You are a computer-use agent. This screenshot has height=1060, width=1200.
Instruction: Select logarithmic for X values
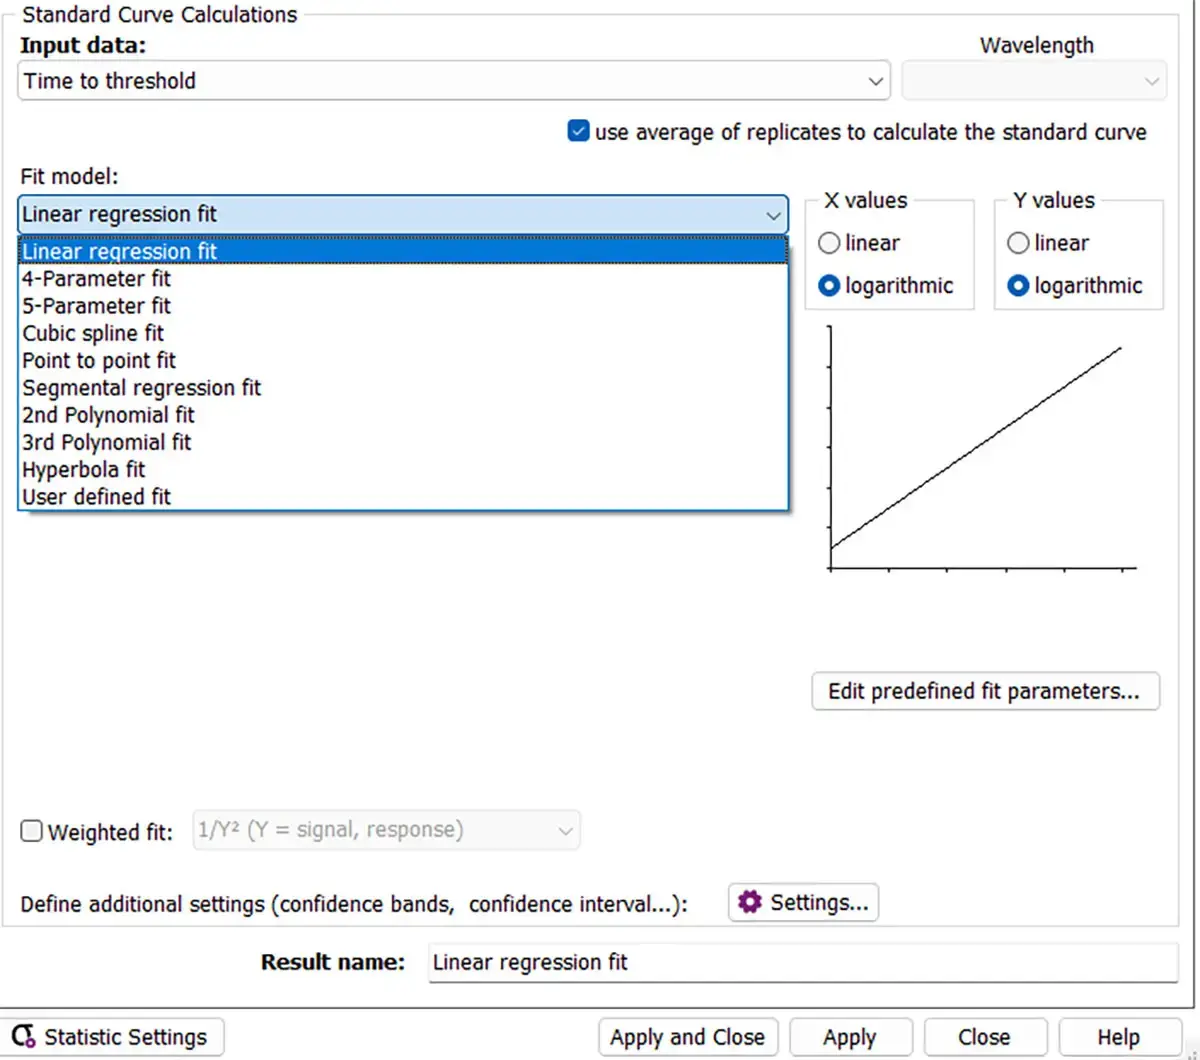coord(829,286)
